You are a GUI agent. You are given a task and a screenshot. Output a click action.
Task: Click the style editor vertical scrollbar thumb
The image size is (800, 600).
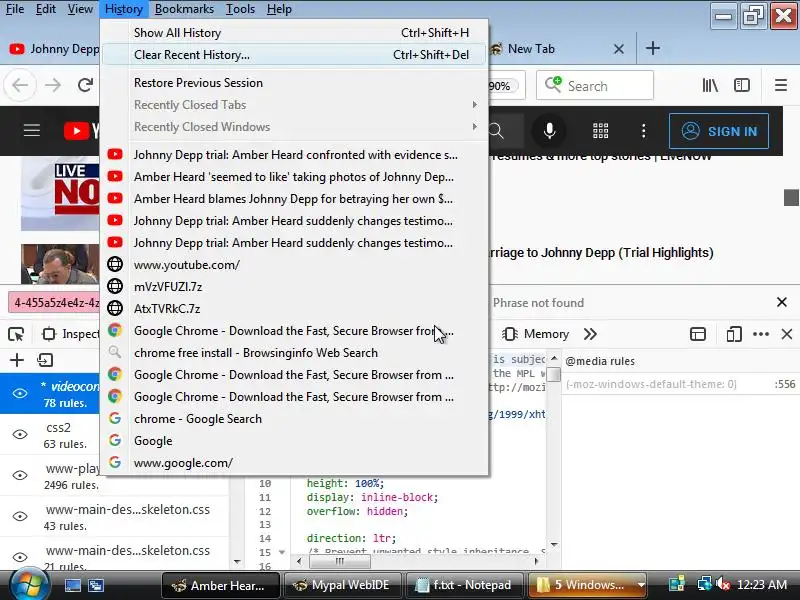point(554,375)
